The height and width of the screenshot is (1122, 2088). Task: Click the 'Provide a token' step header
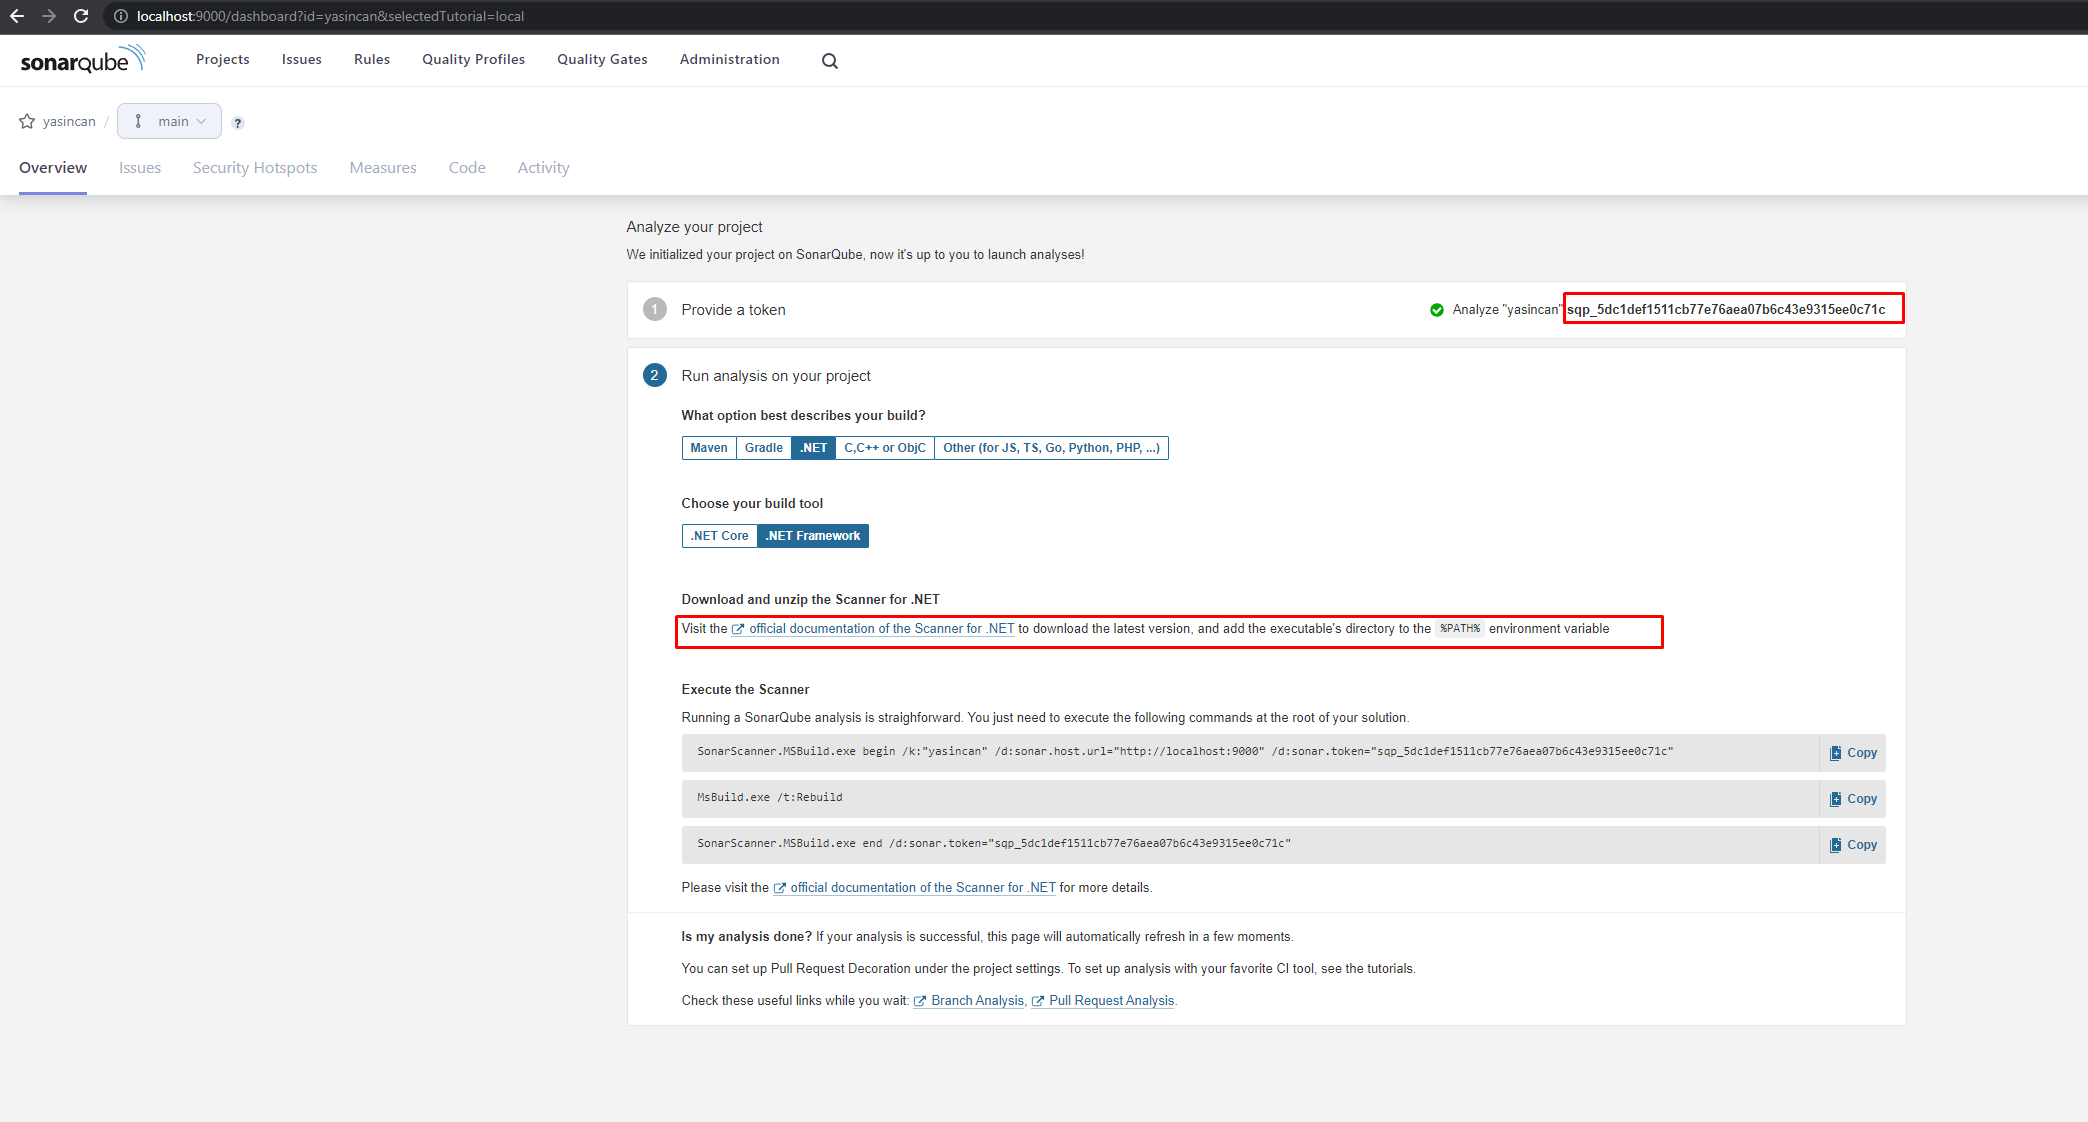click(733, 310)
